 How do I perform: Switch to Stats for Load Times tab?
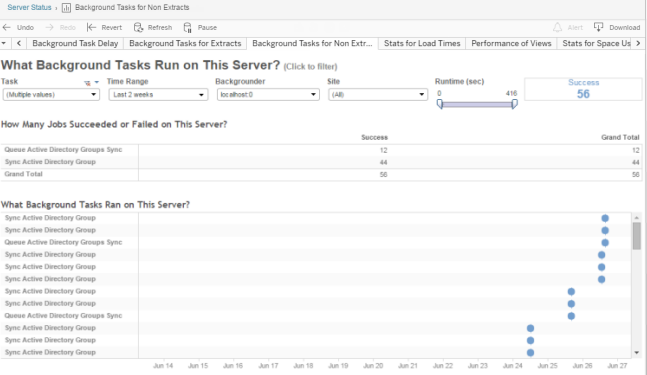(x=422, y=43)
